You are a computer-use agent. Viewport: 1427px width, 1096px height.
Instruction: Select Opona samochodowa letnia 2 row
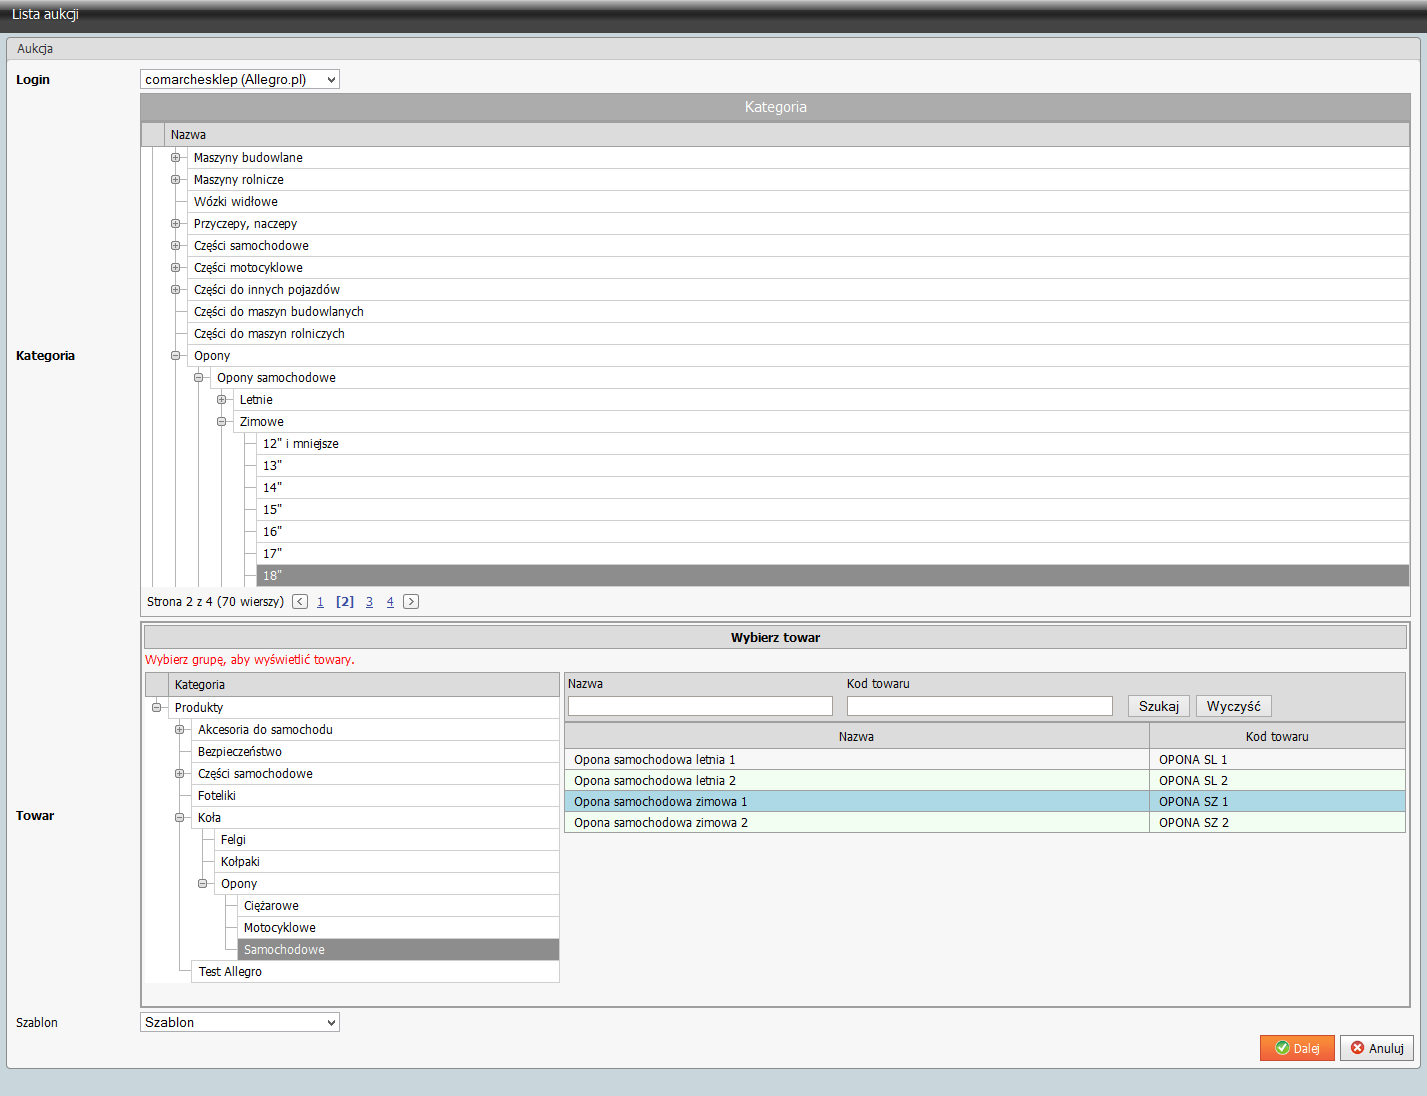tap(985, 780)
